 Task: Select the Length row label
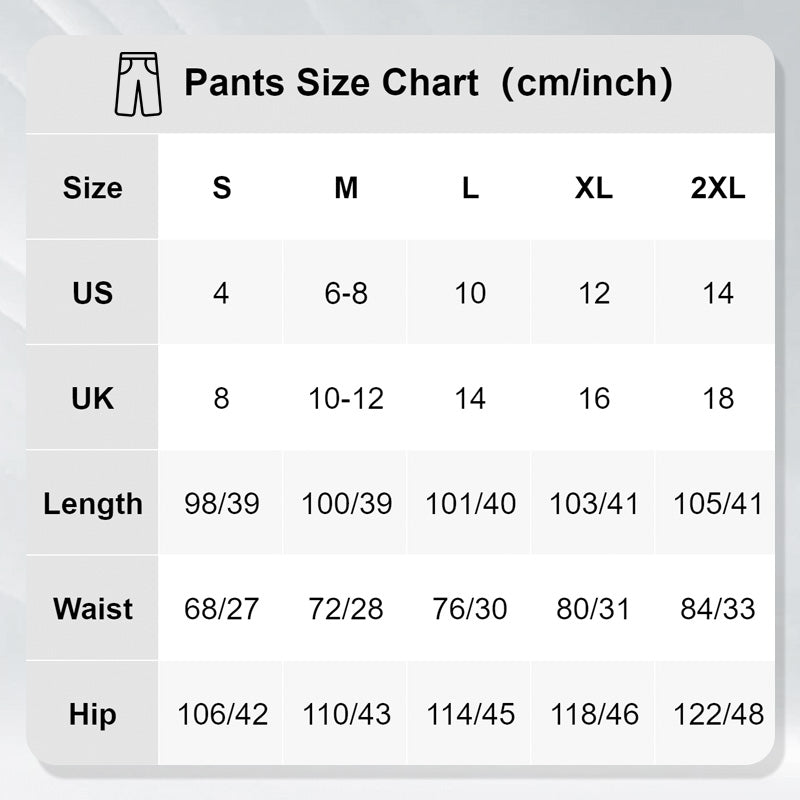click(x=92, y=504)
